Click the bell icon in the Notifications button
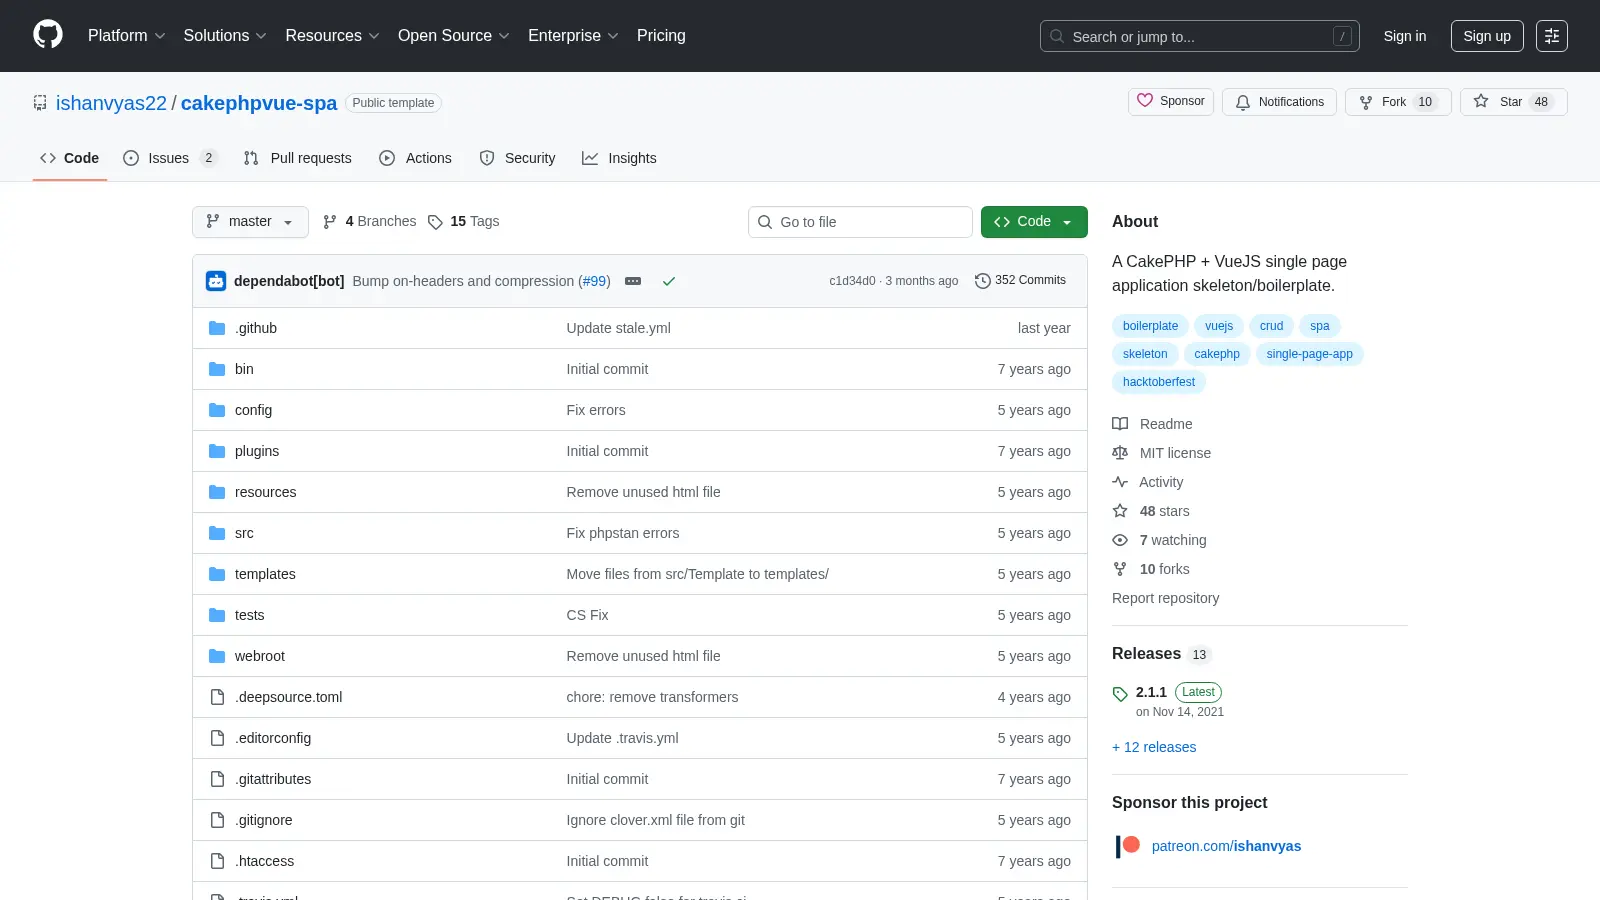This screenshot has height=900, width=1600. [x=1243, y=102]
